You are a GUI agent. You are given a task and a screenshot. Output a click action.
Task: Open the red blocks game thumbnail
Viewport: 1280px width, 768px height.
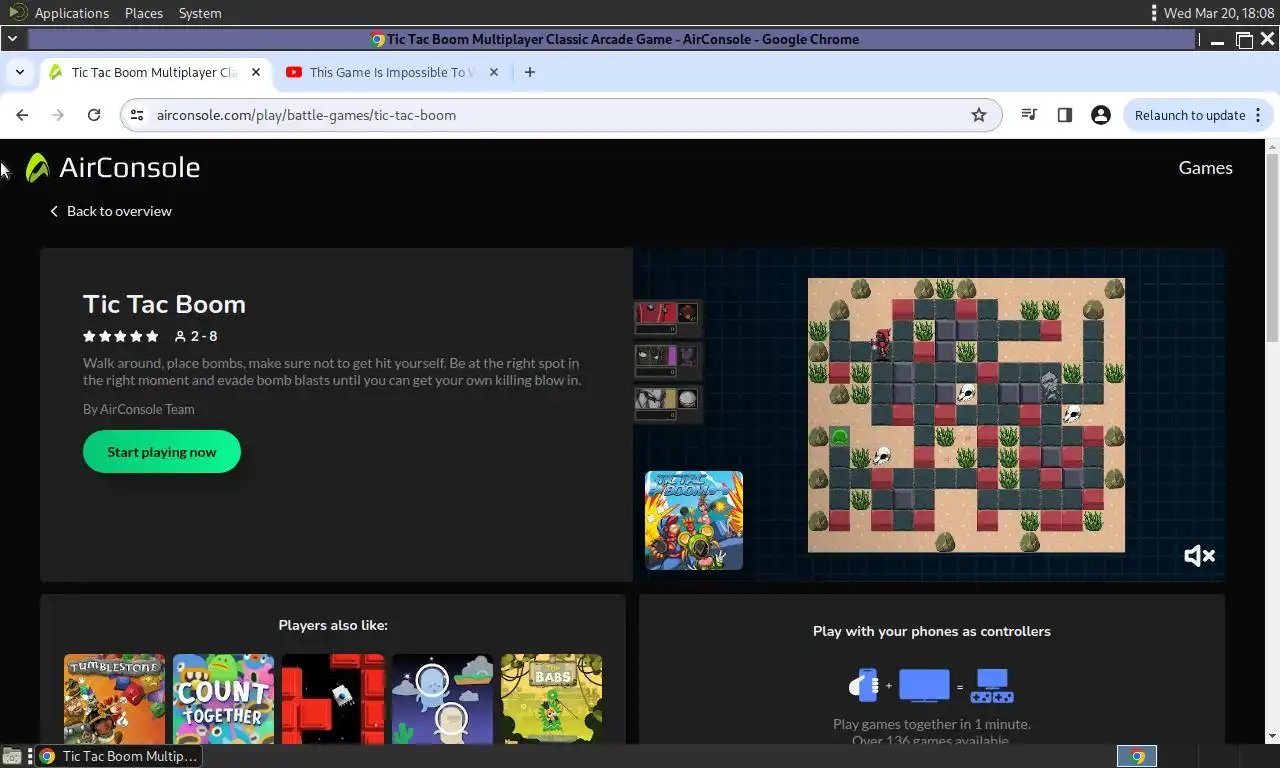tap(333, 699)
